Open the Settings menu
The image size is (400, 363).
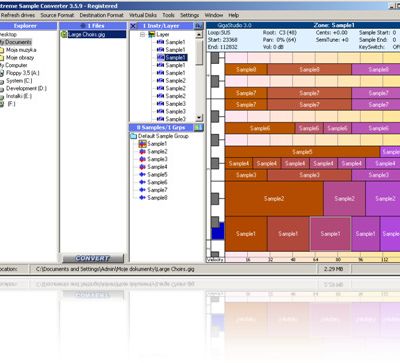[189, 15]
